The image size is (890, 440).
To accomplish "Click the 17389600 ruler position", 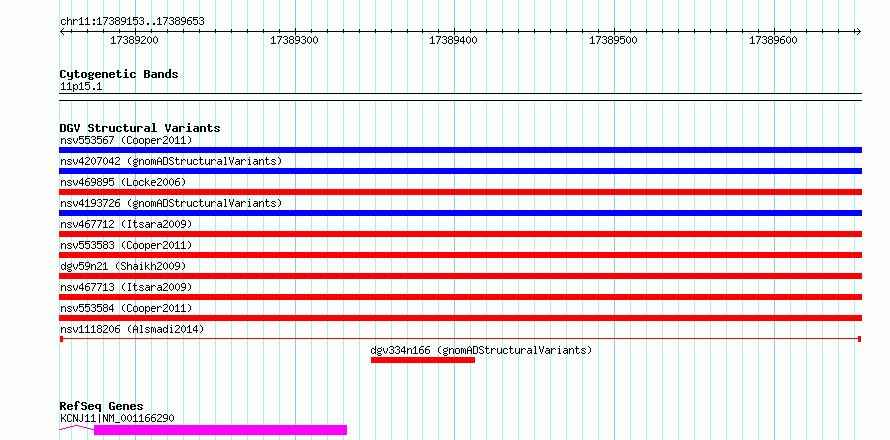I will click(774, 40).
